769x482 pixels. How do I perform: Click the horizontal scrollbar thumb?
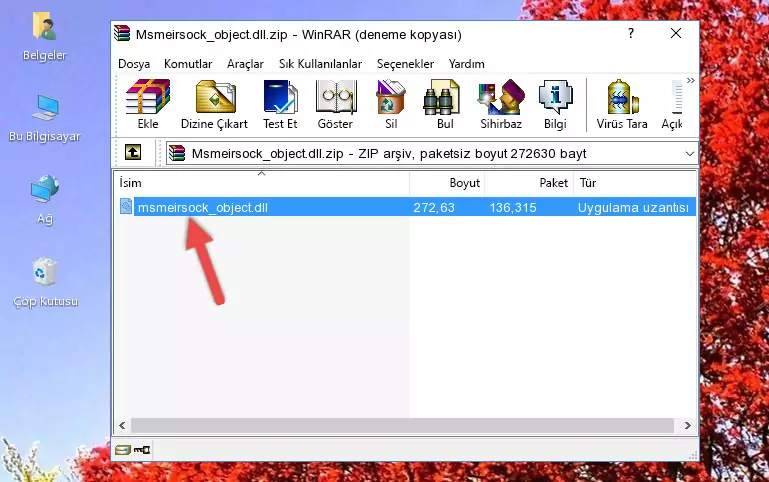pyautogui.click(x=402, y=426)
